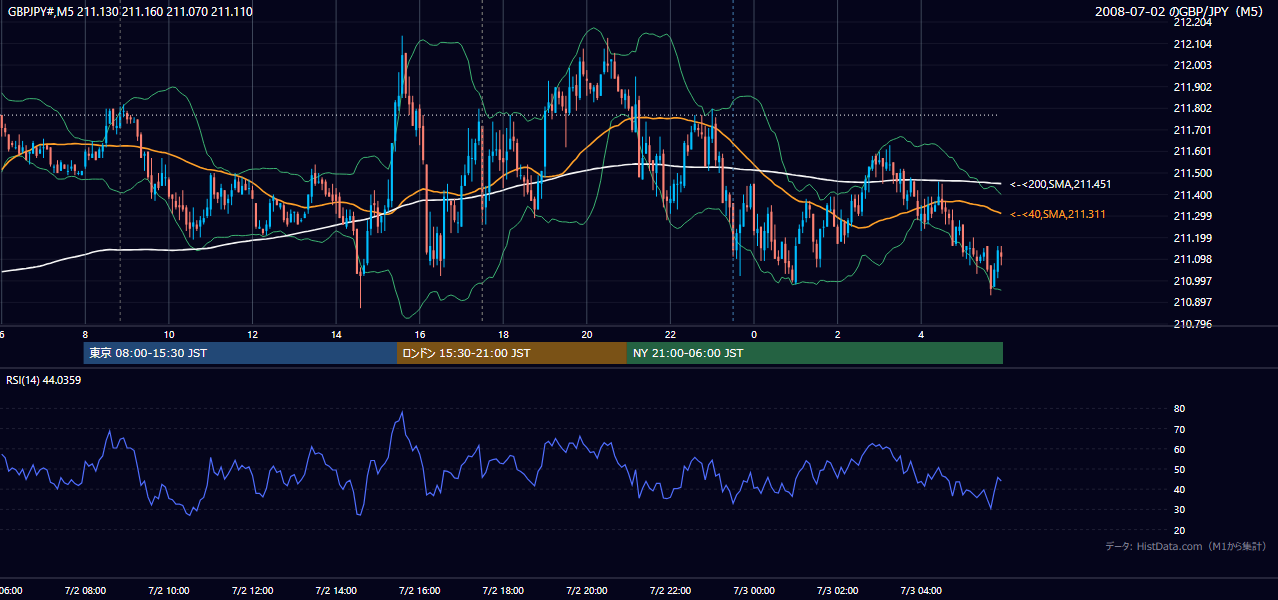Select the 2008-07-02 のGBP/JPY (M5) title
Image resolution: width=1278 pixels, height=600 pixels.
click(x=1180, y=11)
